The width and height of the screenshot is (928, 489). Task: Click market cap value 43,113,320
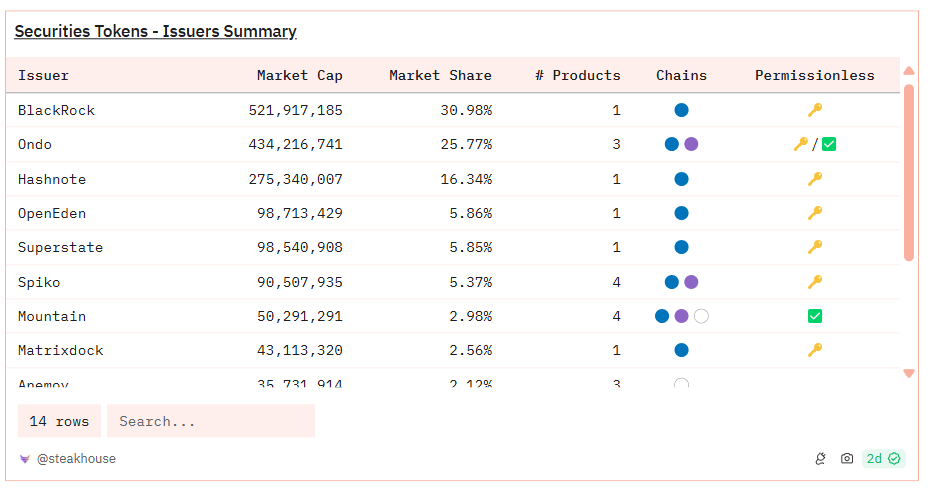(x=299, y=350)
